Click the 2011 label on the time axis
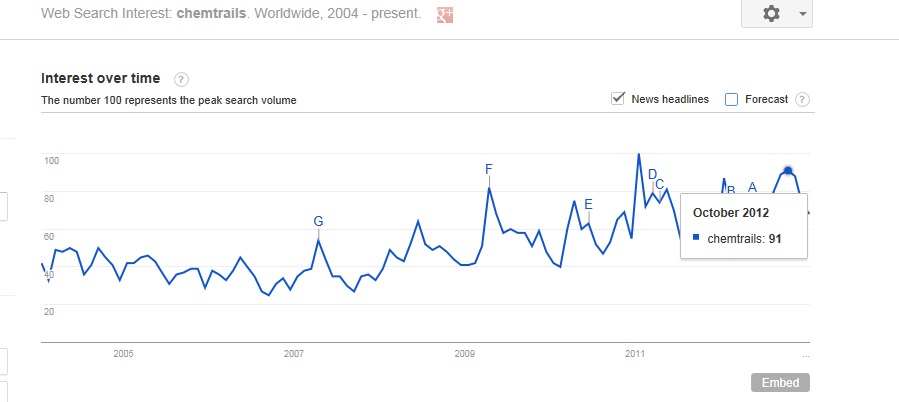 [635, 353]
